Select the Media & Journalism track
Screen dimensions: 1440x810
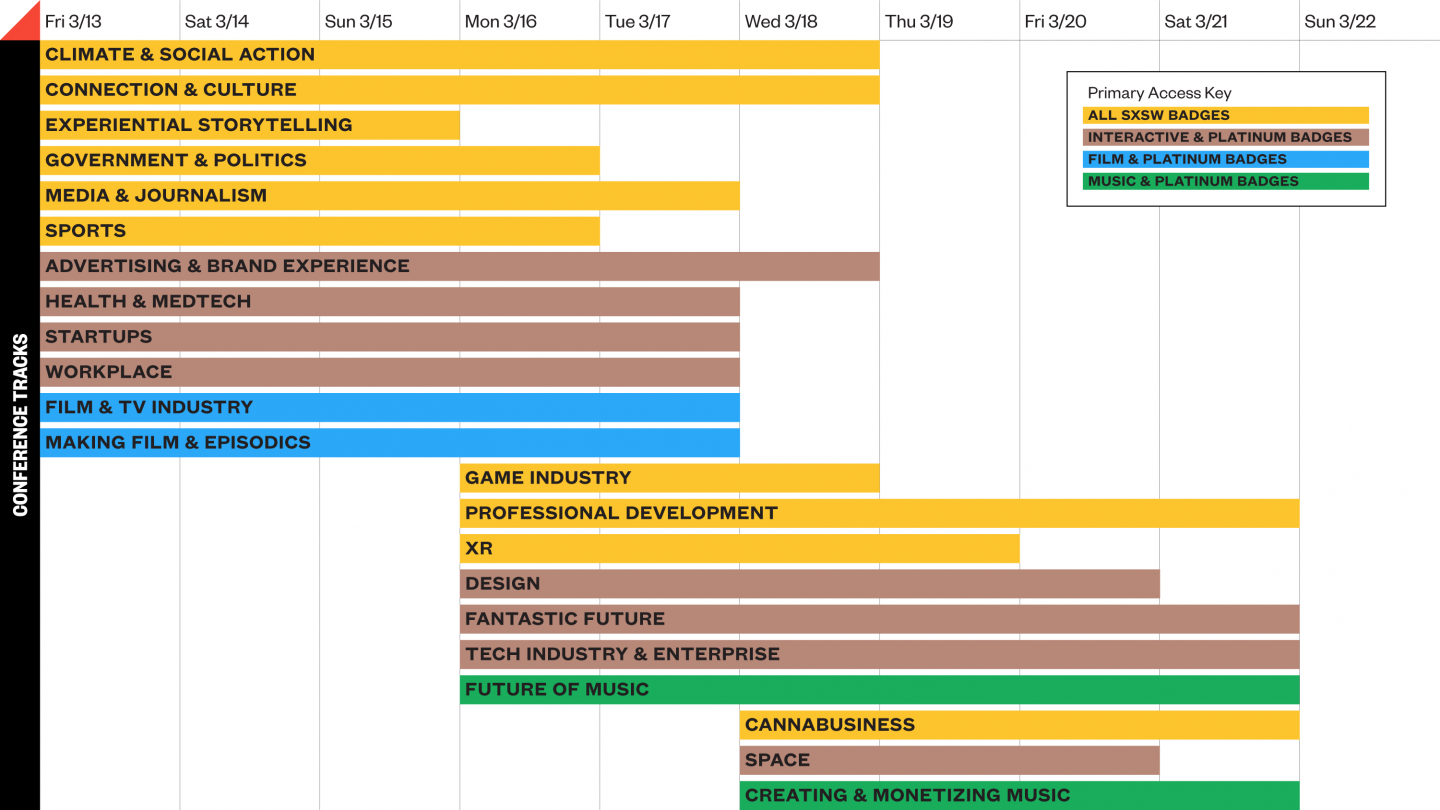[390, 196]
